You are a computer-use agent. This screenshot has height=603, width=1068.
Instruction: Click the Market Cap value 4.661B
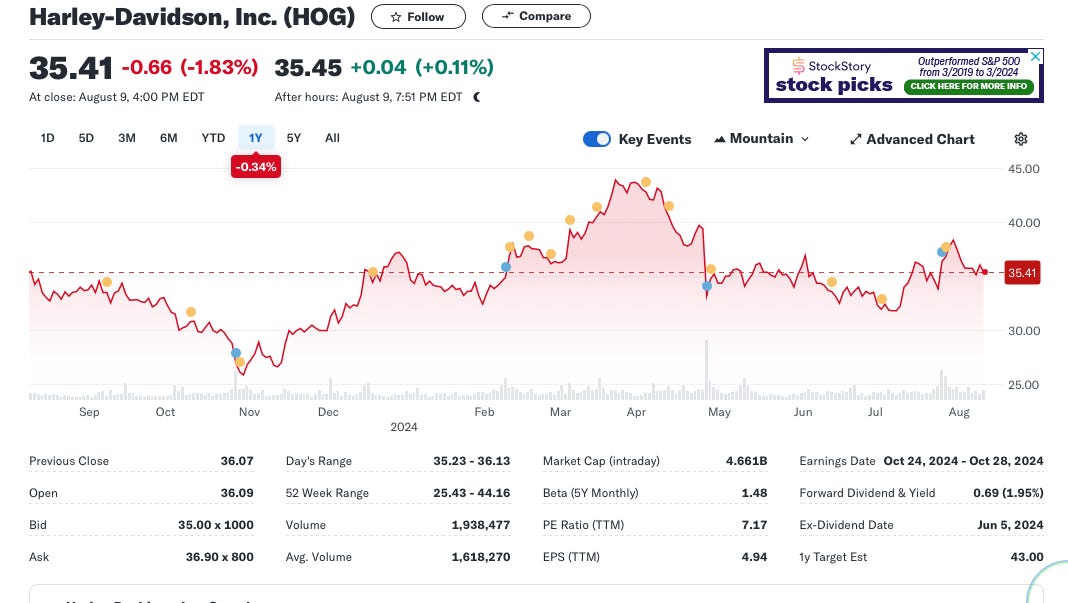(747, 461)
